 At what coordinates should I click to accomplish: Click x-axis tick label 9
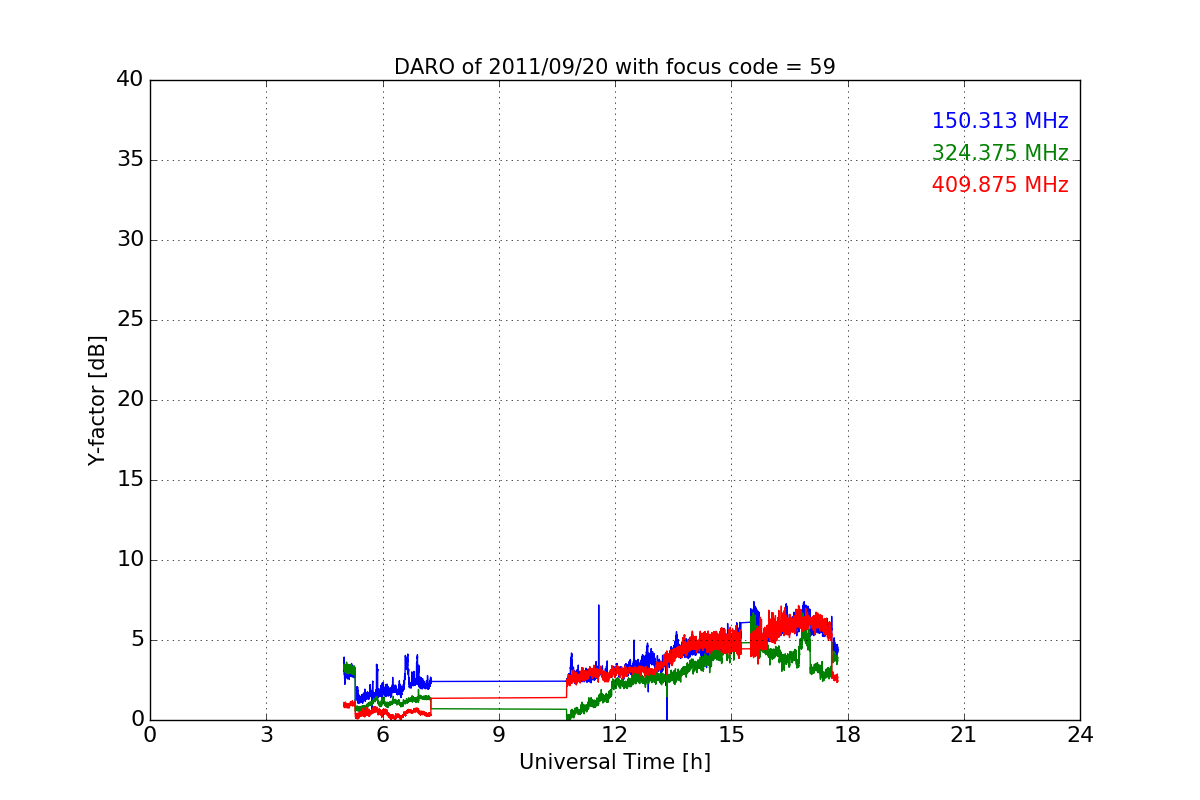click(x=499, y=734)
